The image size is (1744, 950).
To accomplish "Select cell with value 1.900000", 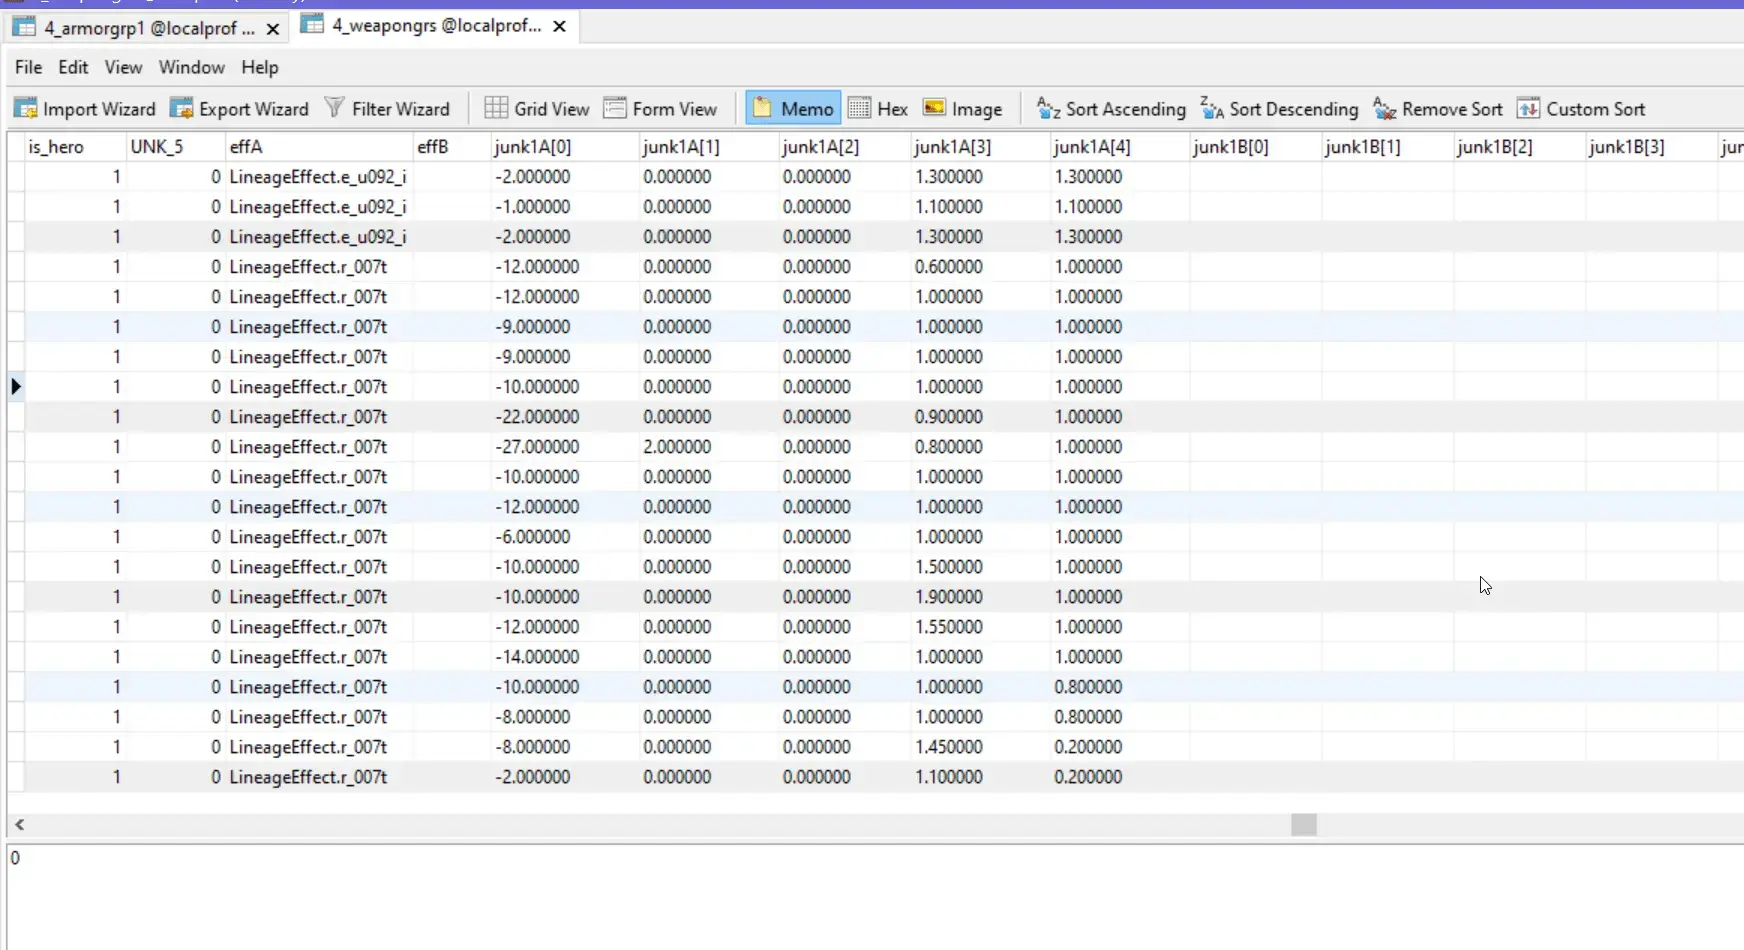I will (x=980, y=597).
